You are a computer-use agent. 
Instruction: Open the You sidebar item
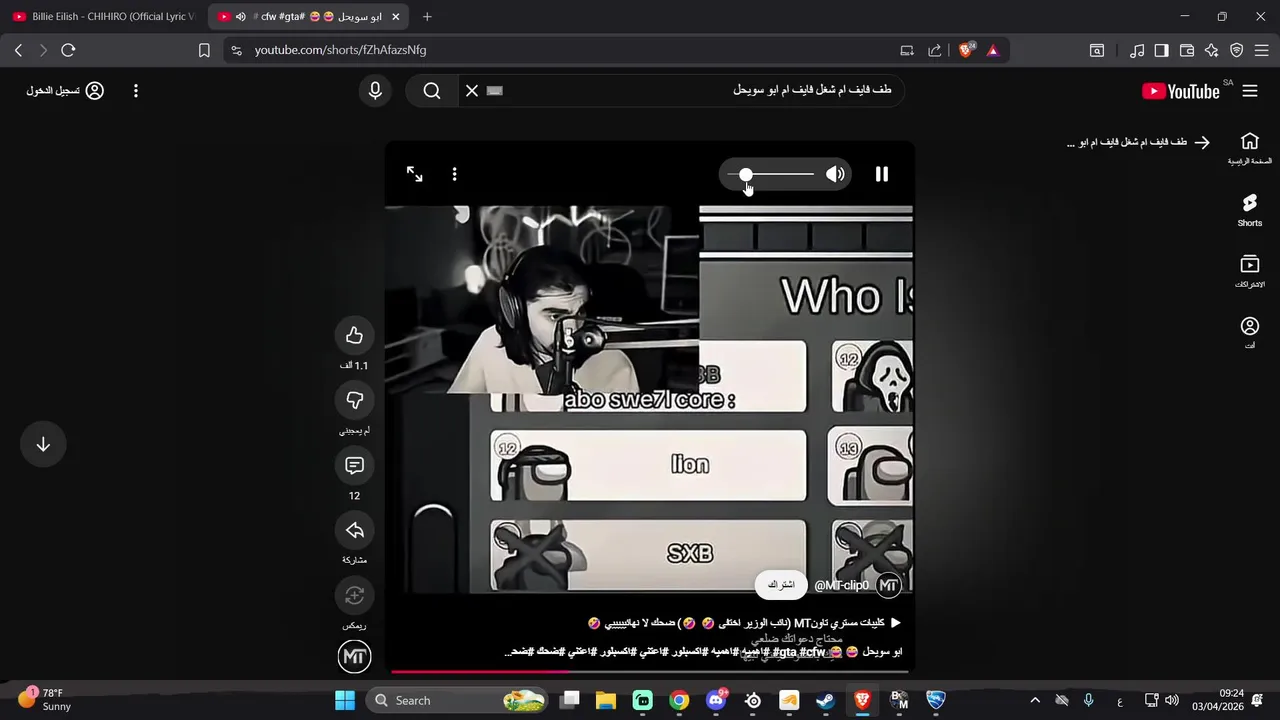1250,333
